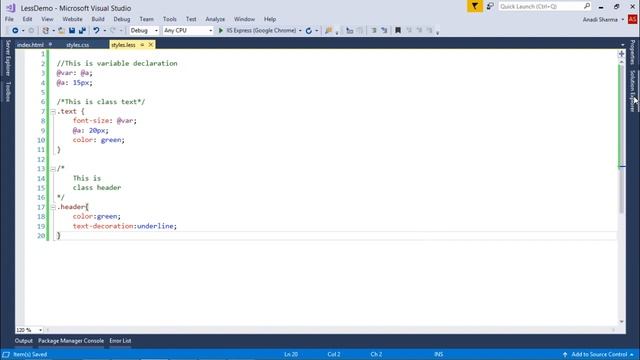This screenshot has width=640, height=360.
Task: Switch to the styles.css tab
Action: tap(78, 45)
